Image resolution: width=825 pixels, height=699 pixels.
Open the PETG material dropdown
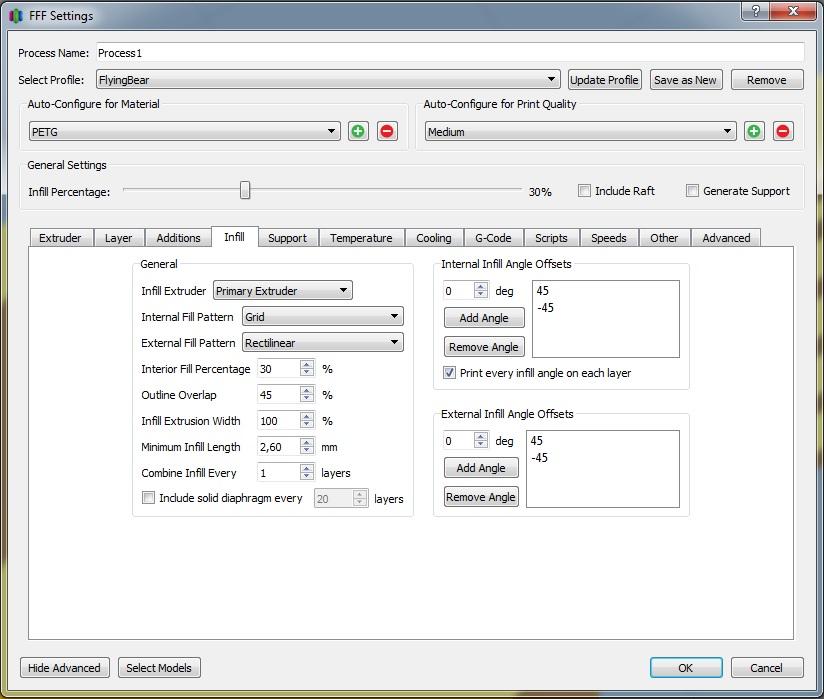(185, 131)
